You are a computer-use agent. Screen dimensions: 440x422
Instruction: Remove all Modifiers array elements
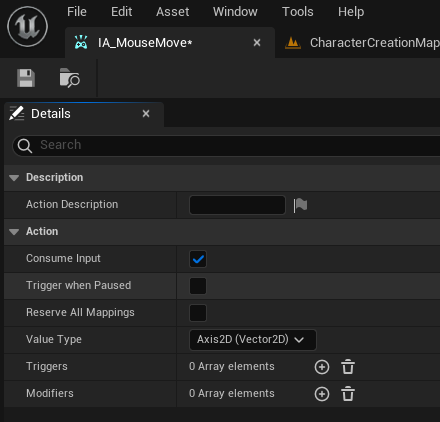point(348,394)
